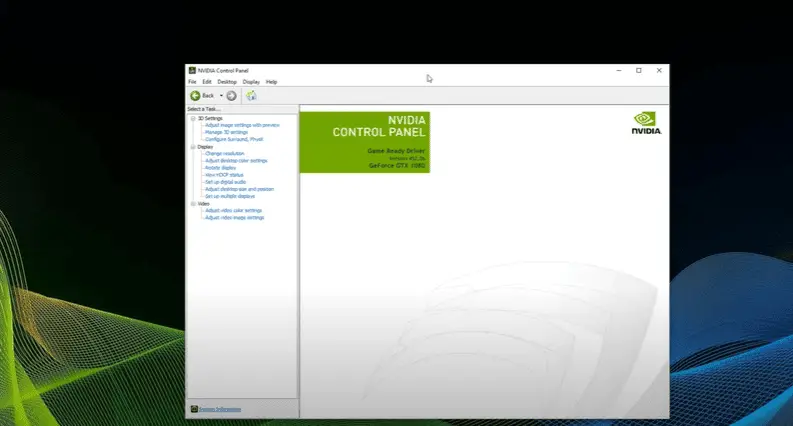The image size is (793, 426).
Task: Click the Game Ready Driver text
Action: (x=396, y=151)
